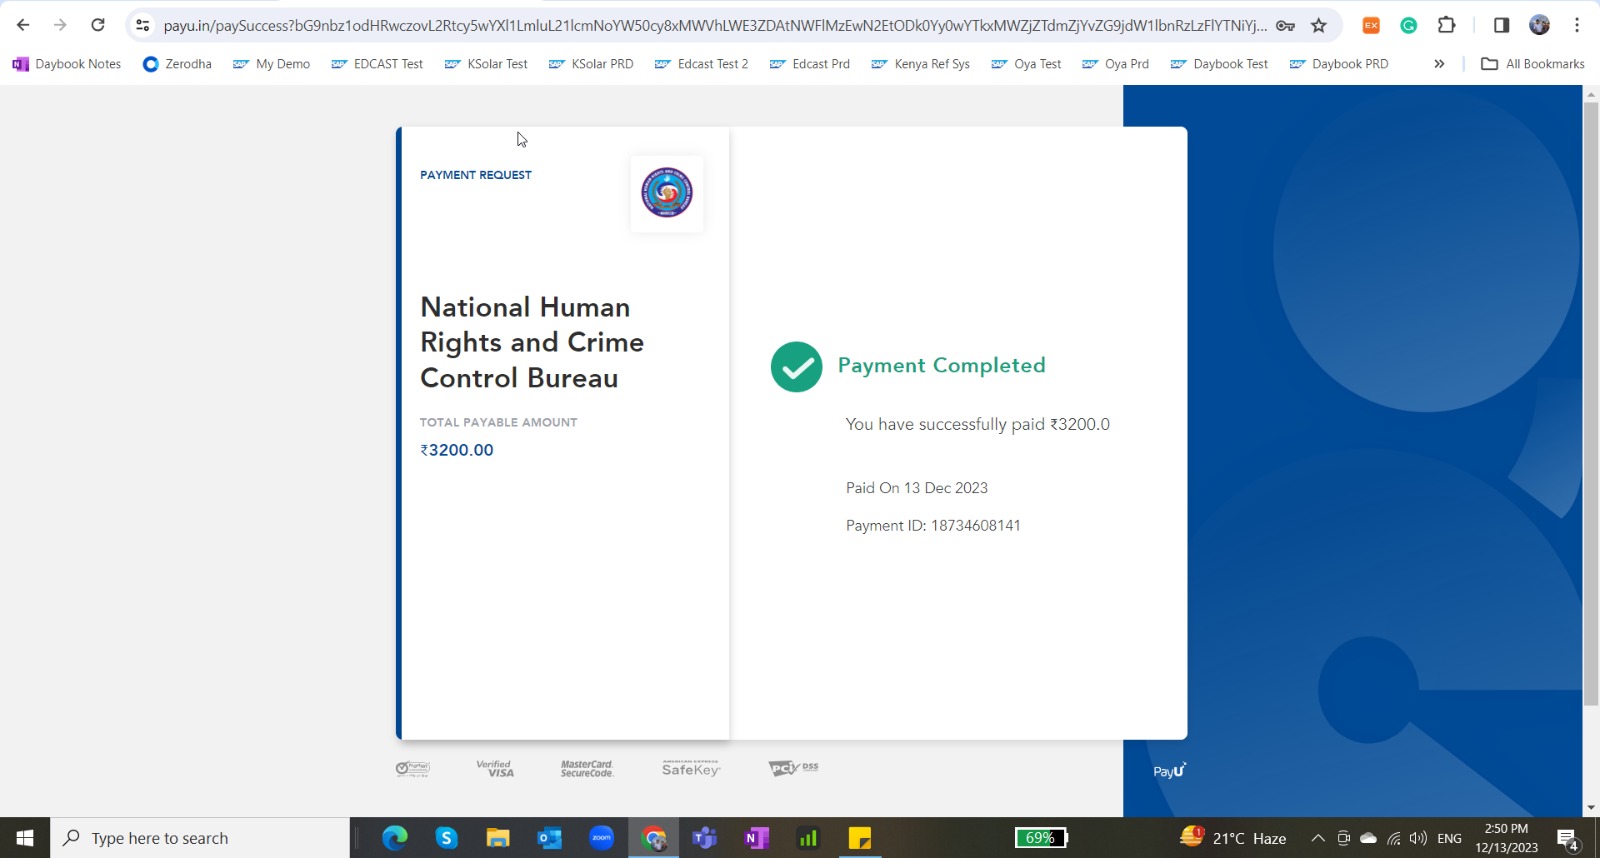Image resolution: width=1600 pixels, height=858 pixels.
Task: Open the Daybook Notes bookmark
Action: [x=67, y=64]
